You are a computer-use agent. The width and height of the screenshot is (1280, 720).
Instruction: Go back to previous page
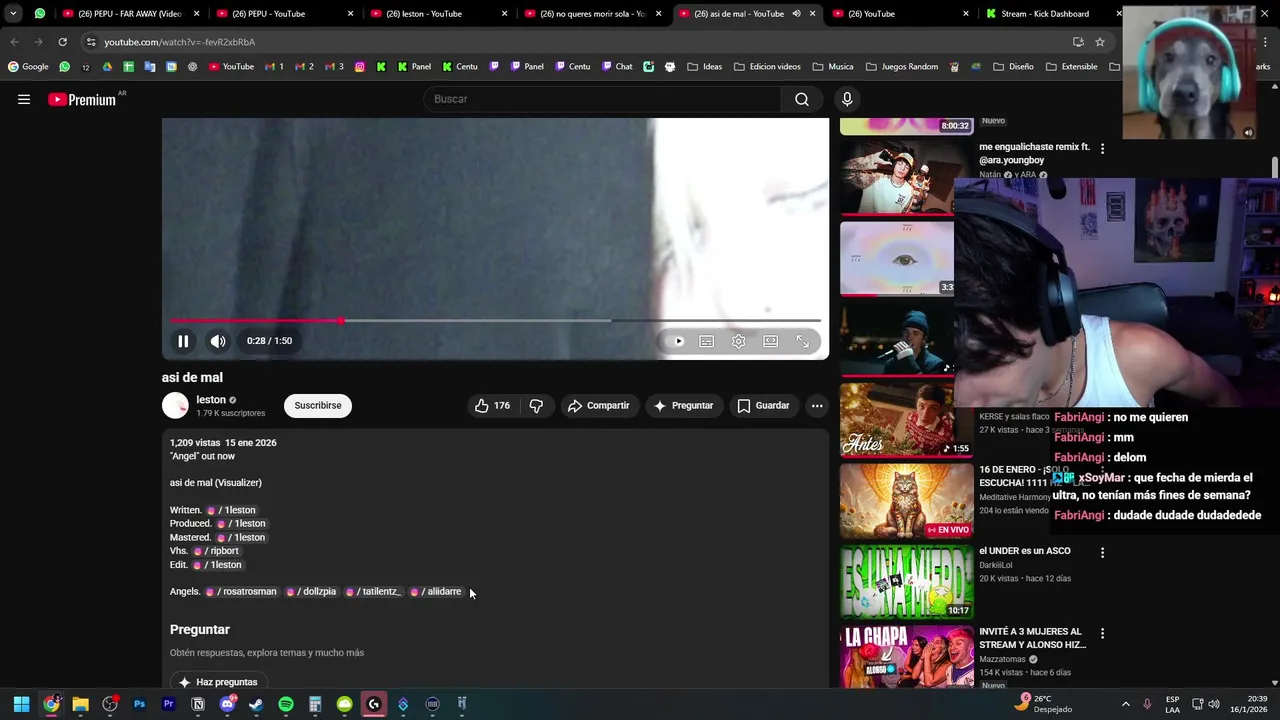(x=14, y=42)
